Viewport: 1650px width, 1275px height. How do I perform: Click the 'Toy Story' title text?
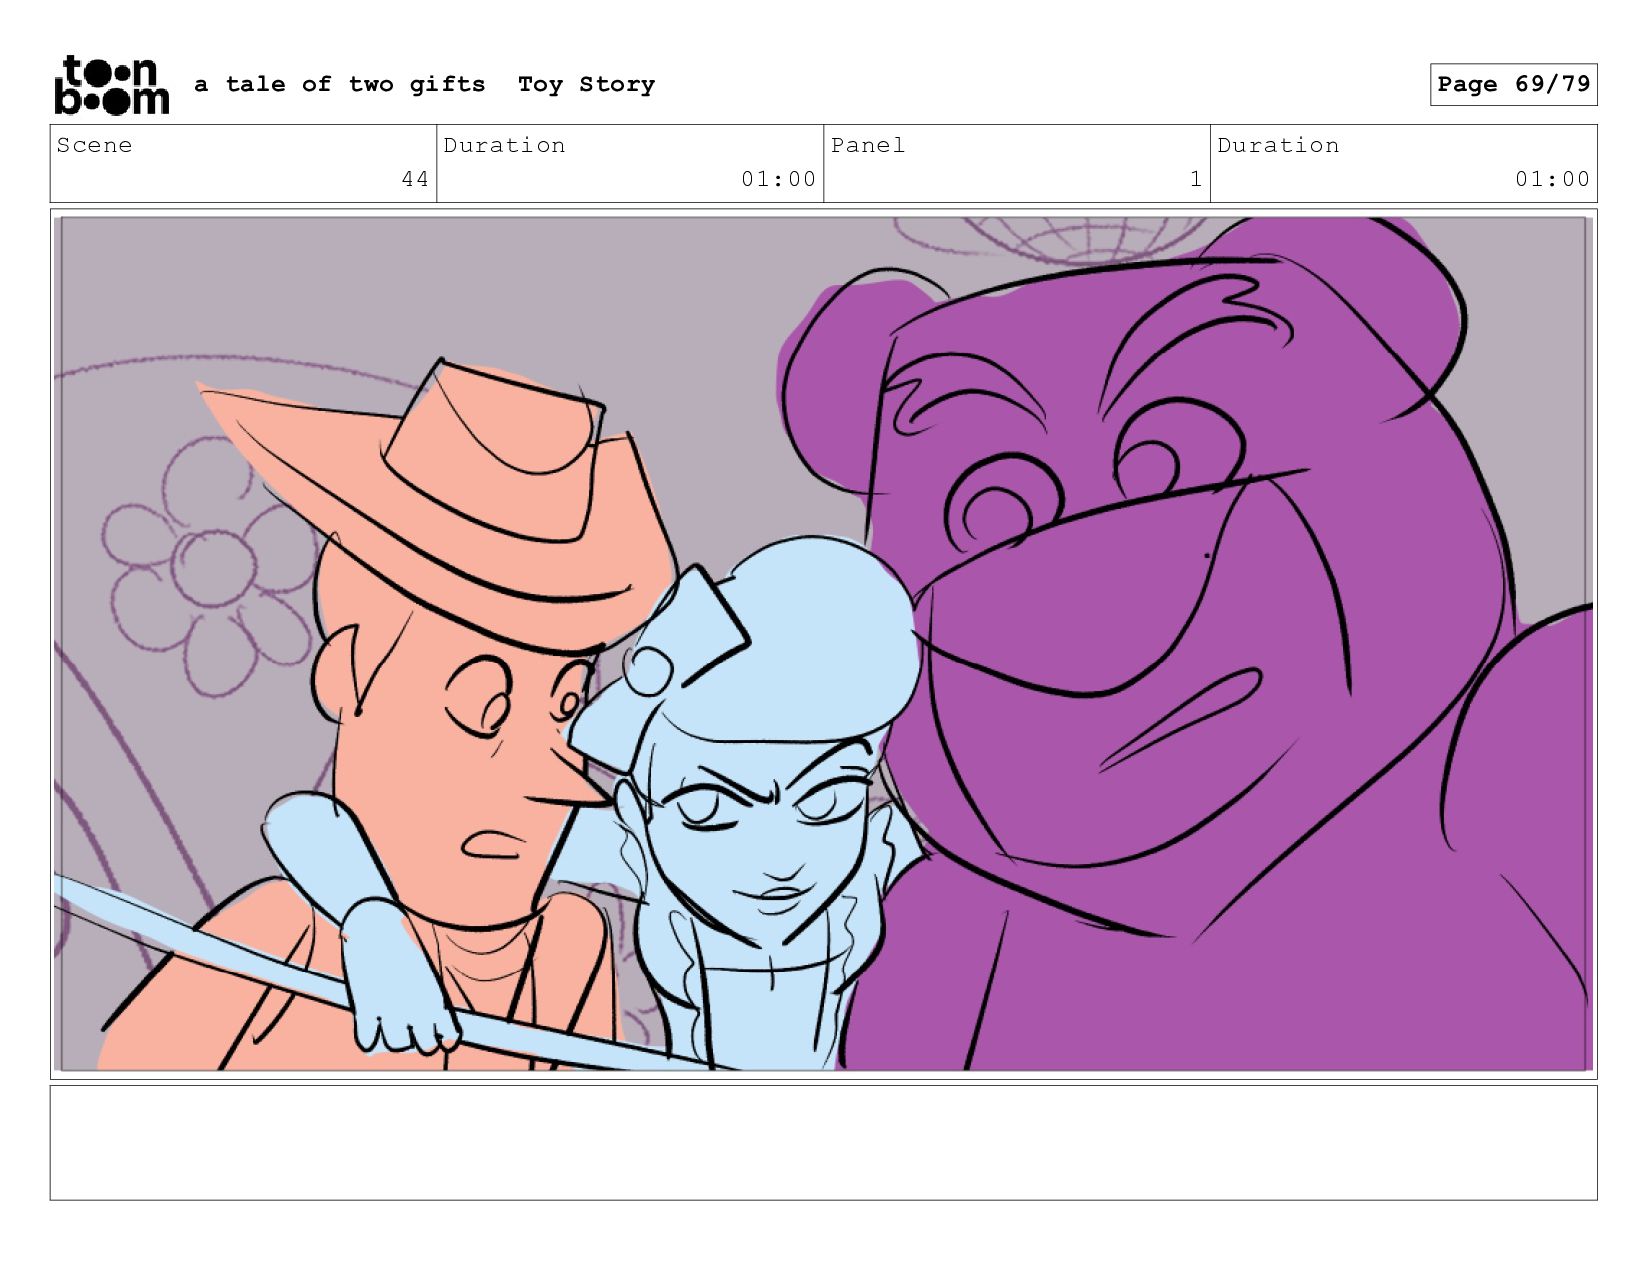click(x=586, y=85)
